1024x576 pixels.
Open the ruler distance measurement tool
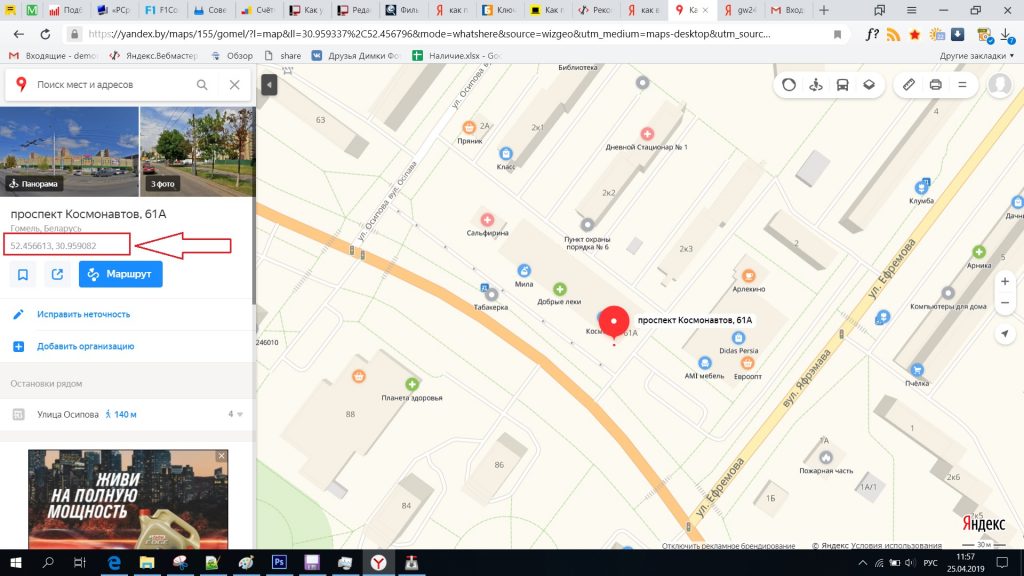(908, 85)
